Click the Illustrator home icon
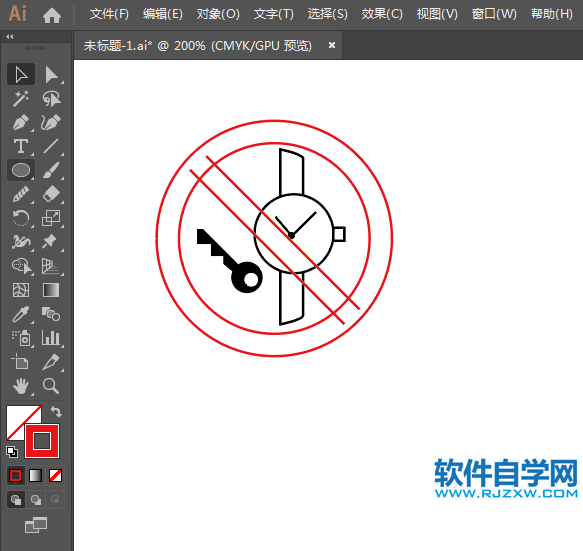 tap(52, 15)
